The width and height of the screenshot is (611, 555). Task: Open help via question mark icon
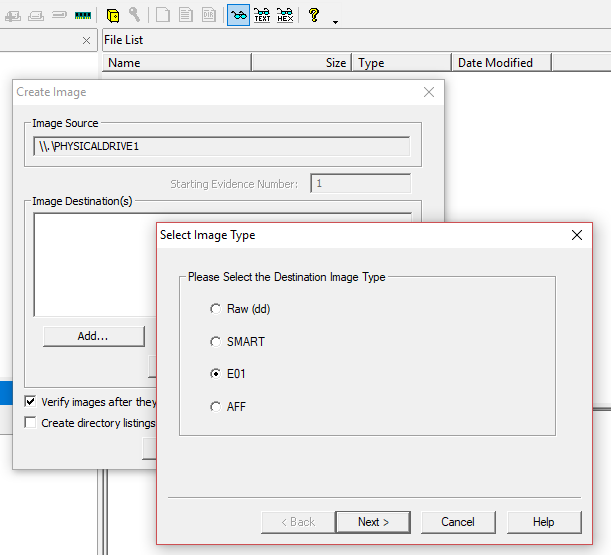pyautogui.click(x=313, y=15)
